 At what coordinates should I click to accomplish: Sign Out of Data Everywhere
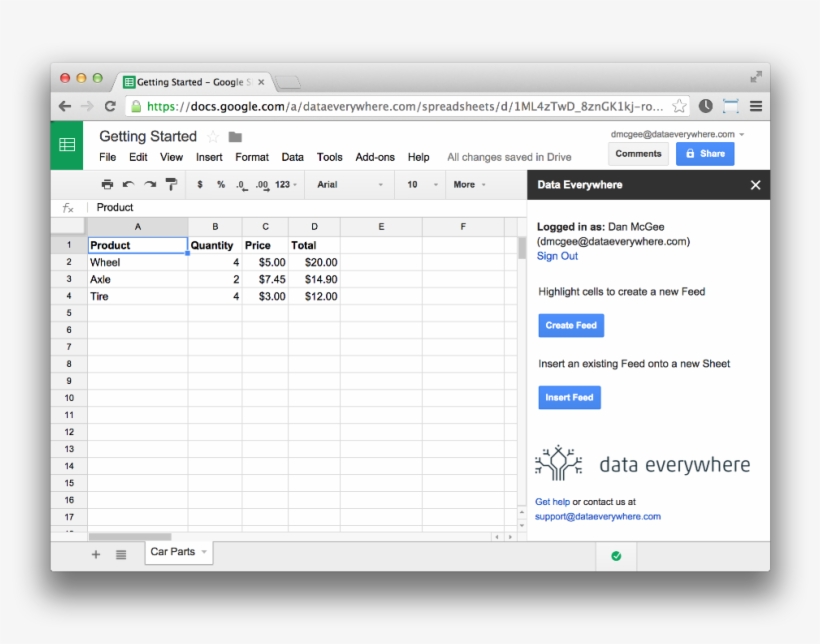pyautogui.click(x=557, y=256)
